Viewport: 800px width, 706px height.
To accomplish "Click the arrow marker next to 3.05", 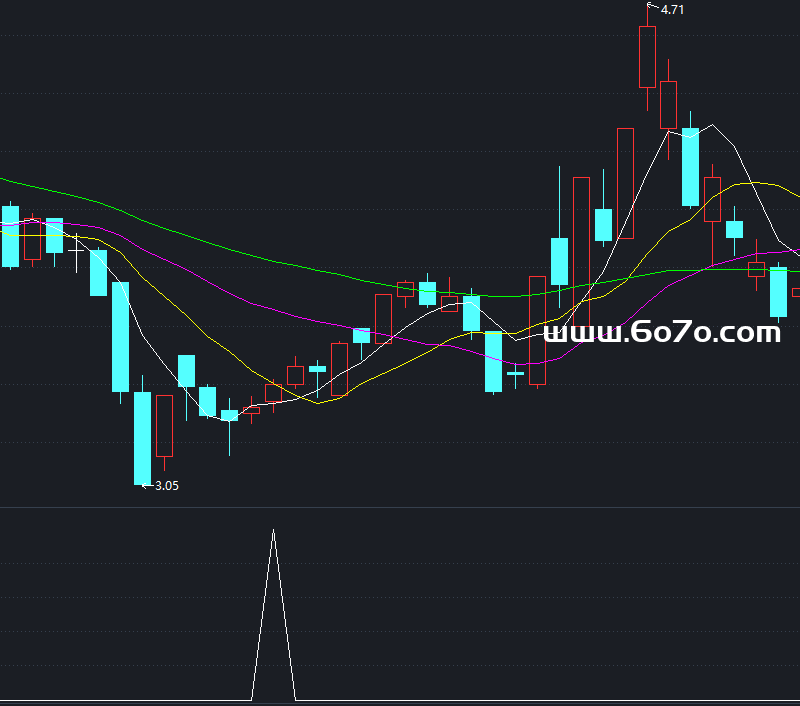I will 146,486.
